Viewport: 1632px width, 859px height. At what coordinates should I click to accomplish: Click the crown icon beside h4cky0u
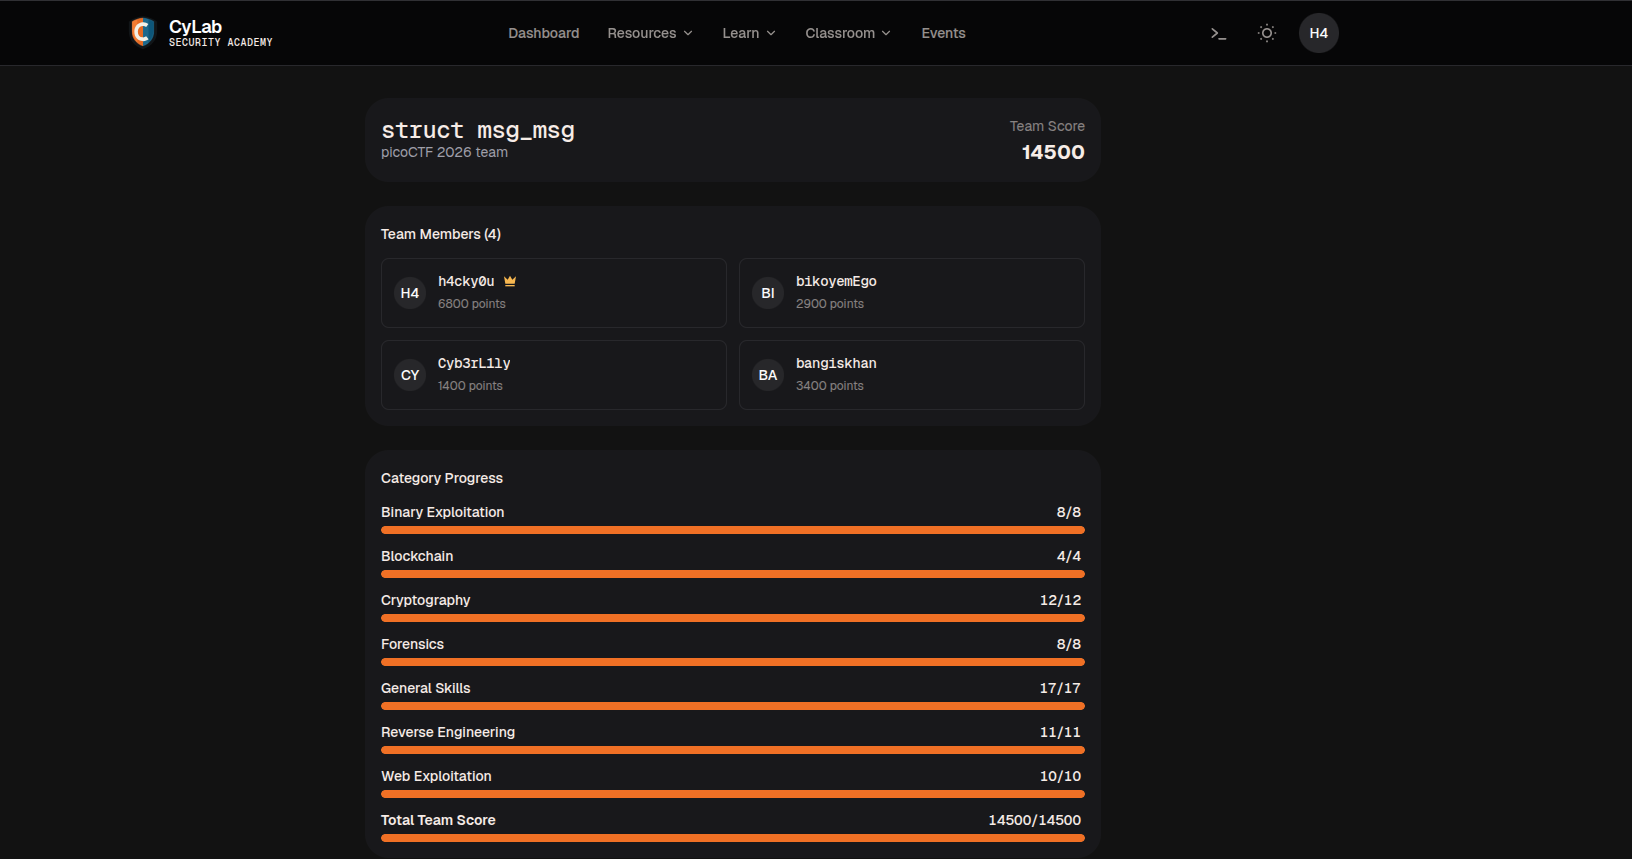(x=510, y=281)
